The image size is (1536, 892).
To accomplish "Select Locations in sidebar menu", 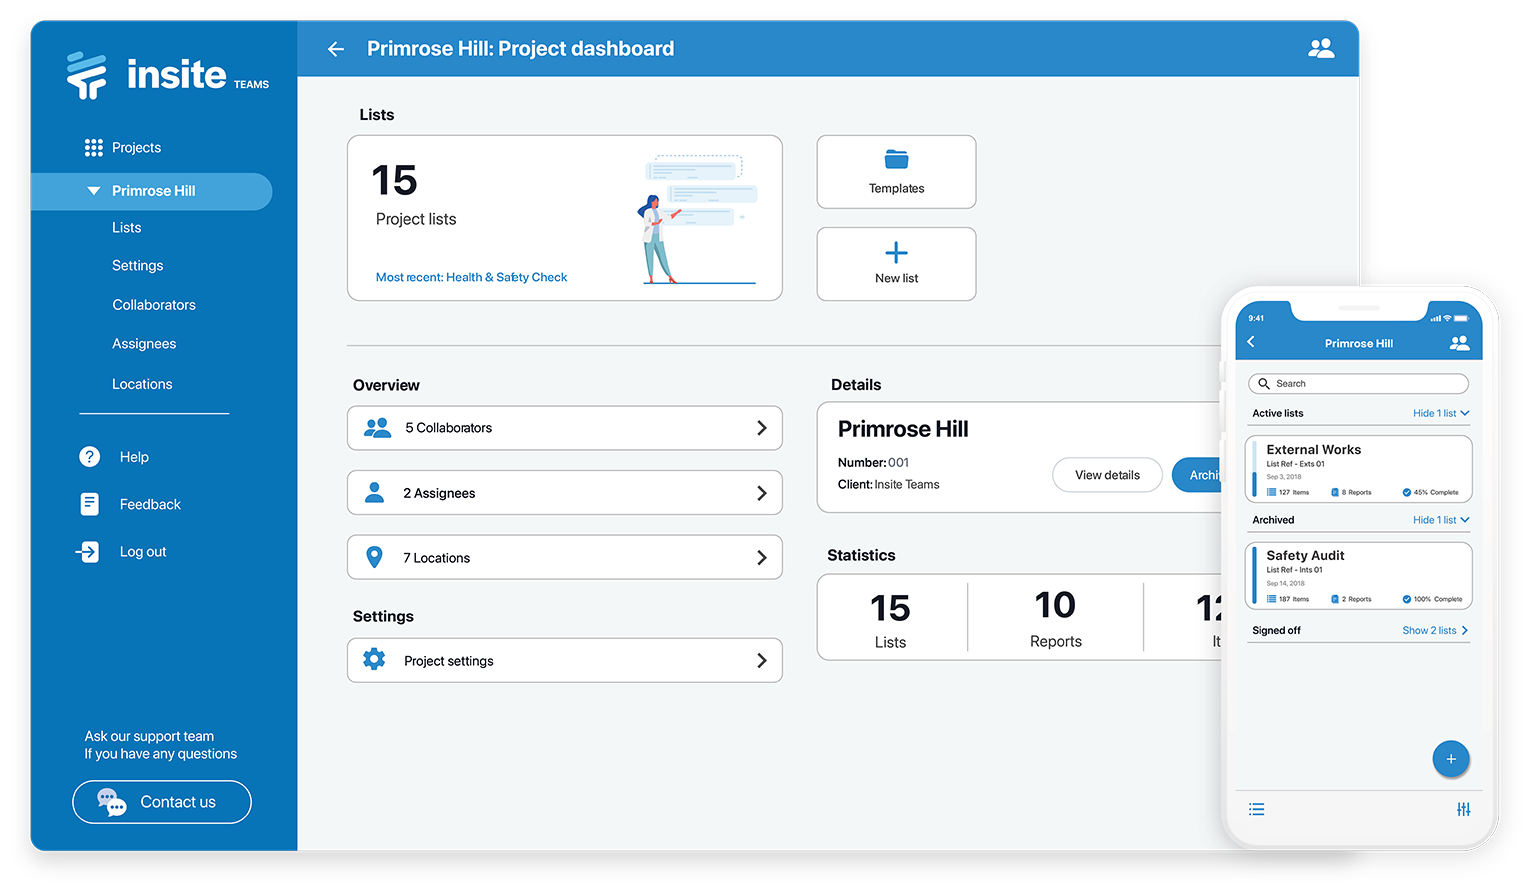I will coord(142,384).
